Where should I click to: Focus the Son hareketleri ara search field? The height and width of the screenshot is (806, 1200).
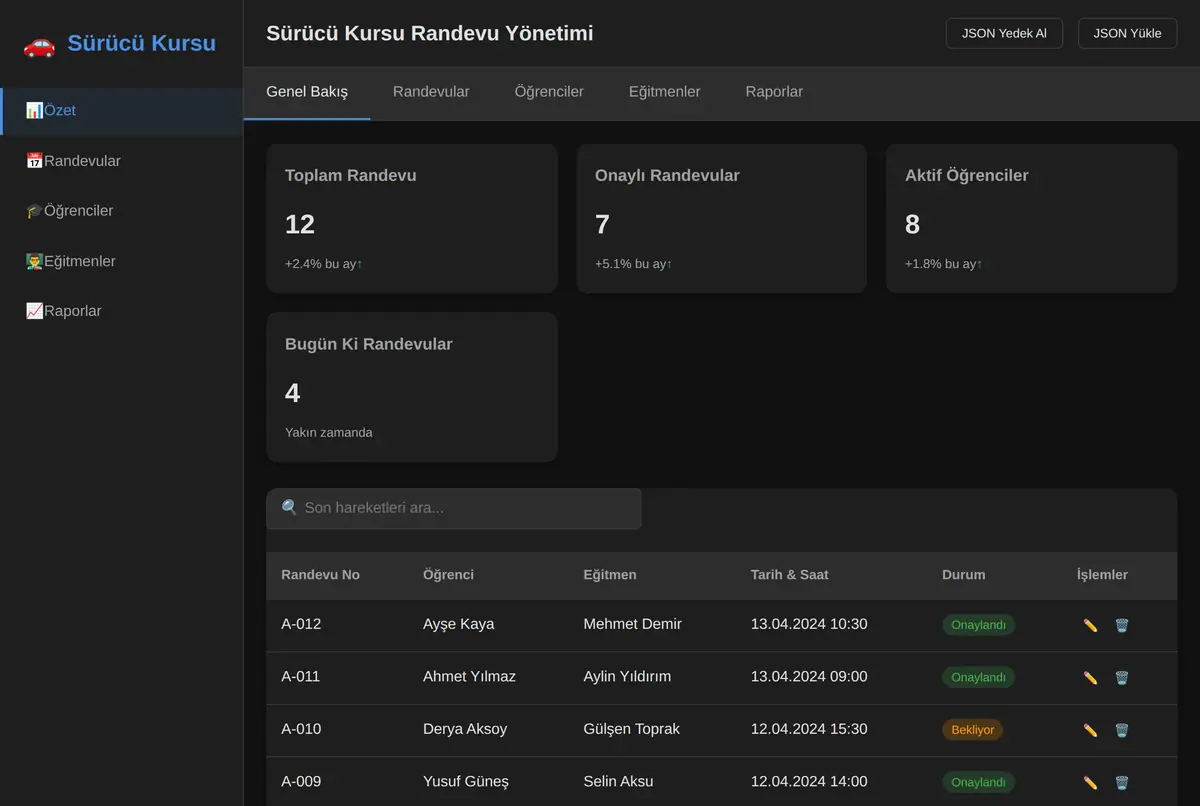click(453, 508)
